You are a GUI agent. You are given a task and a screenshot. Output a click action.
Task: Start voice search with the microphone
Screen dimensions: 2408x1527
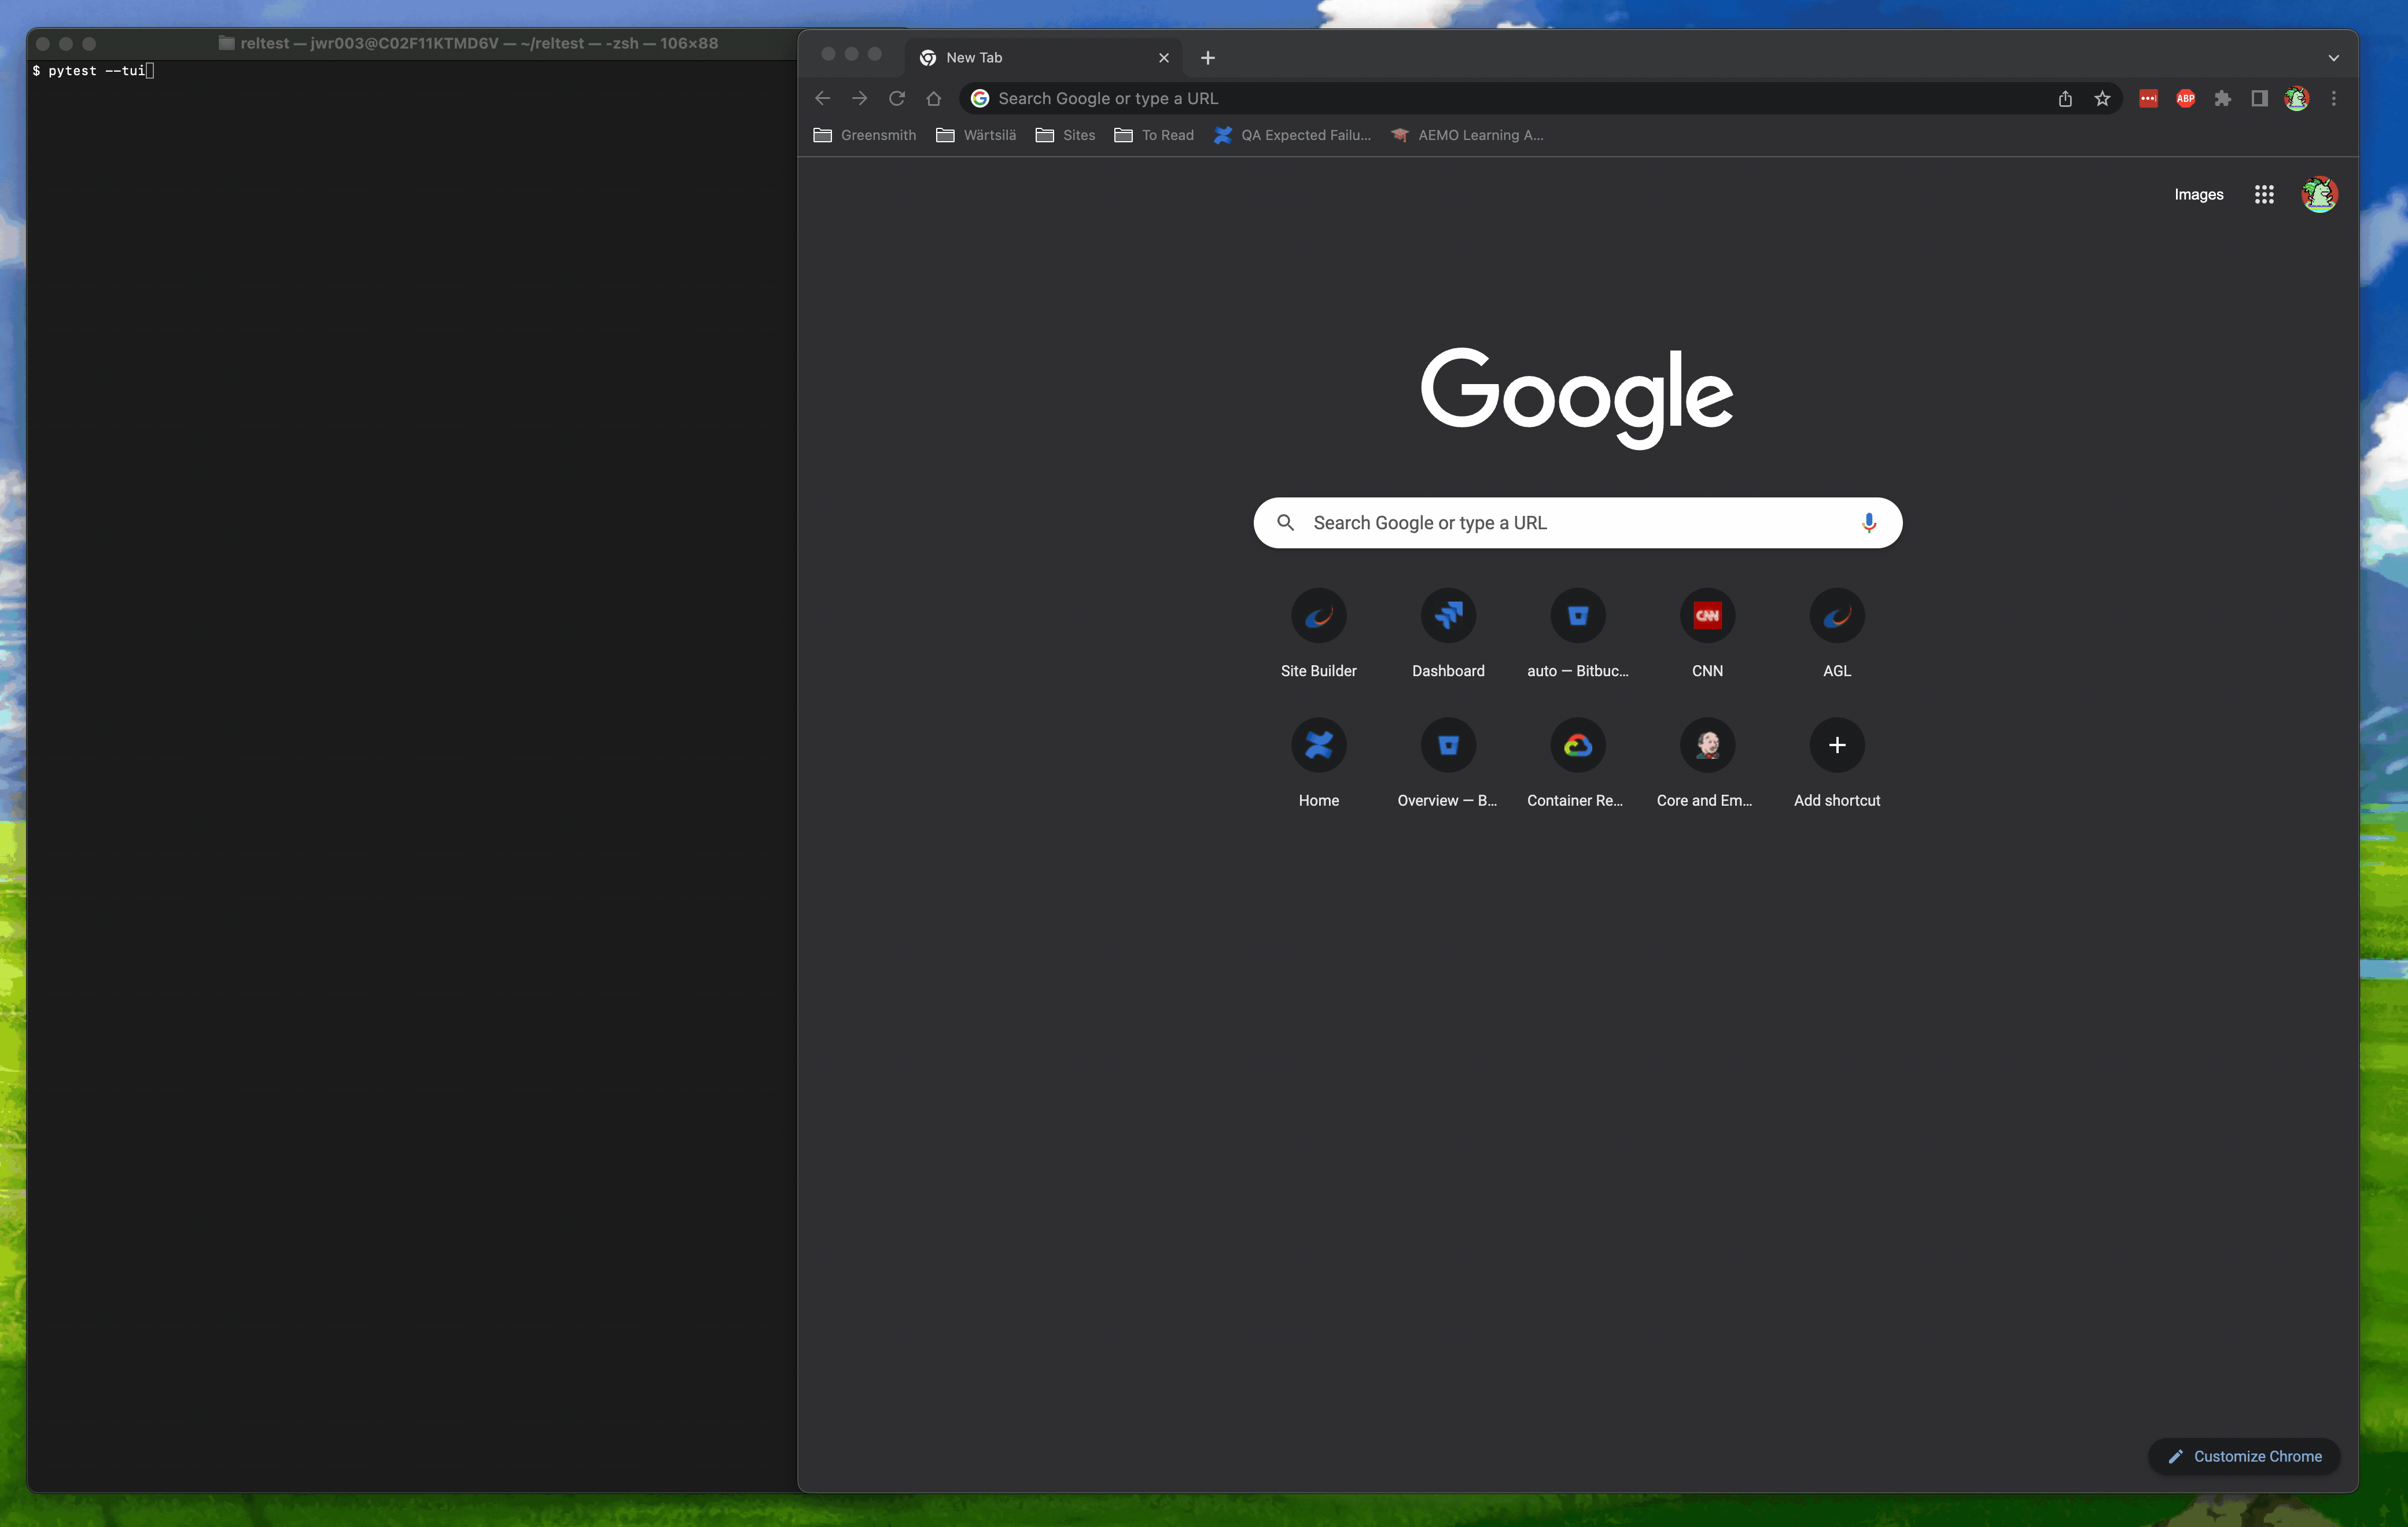(1868, 523)
